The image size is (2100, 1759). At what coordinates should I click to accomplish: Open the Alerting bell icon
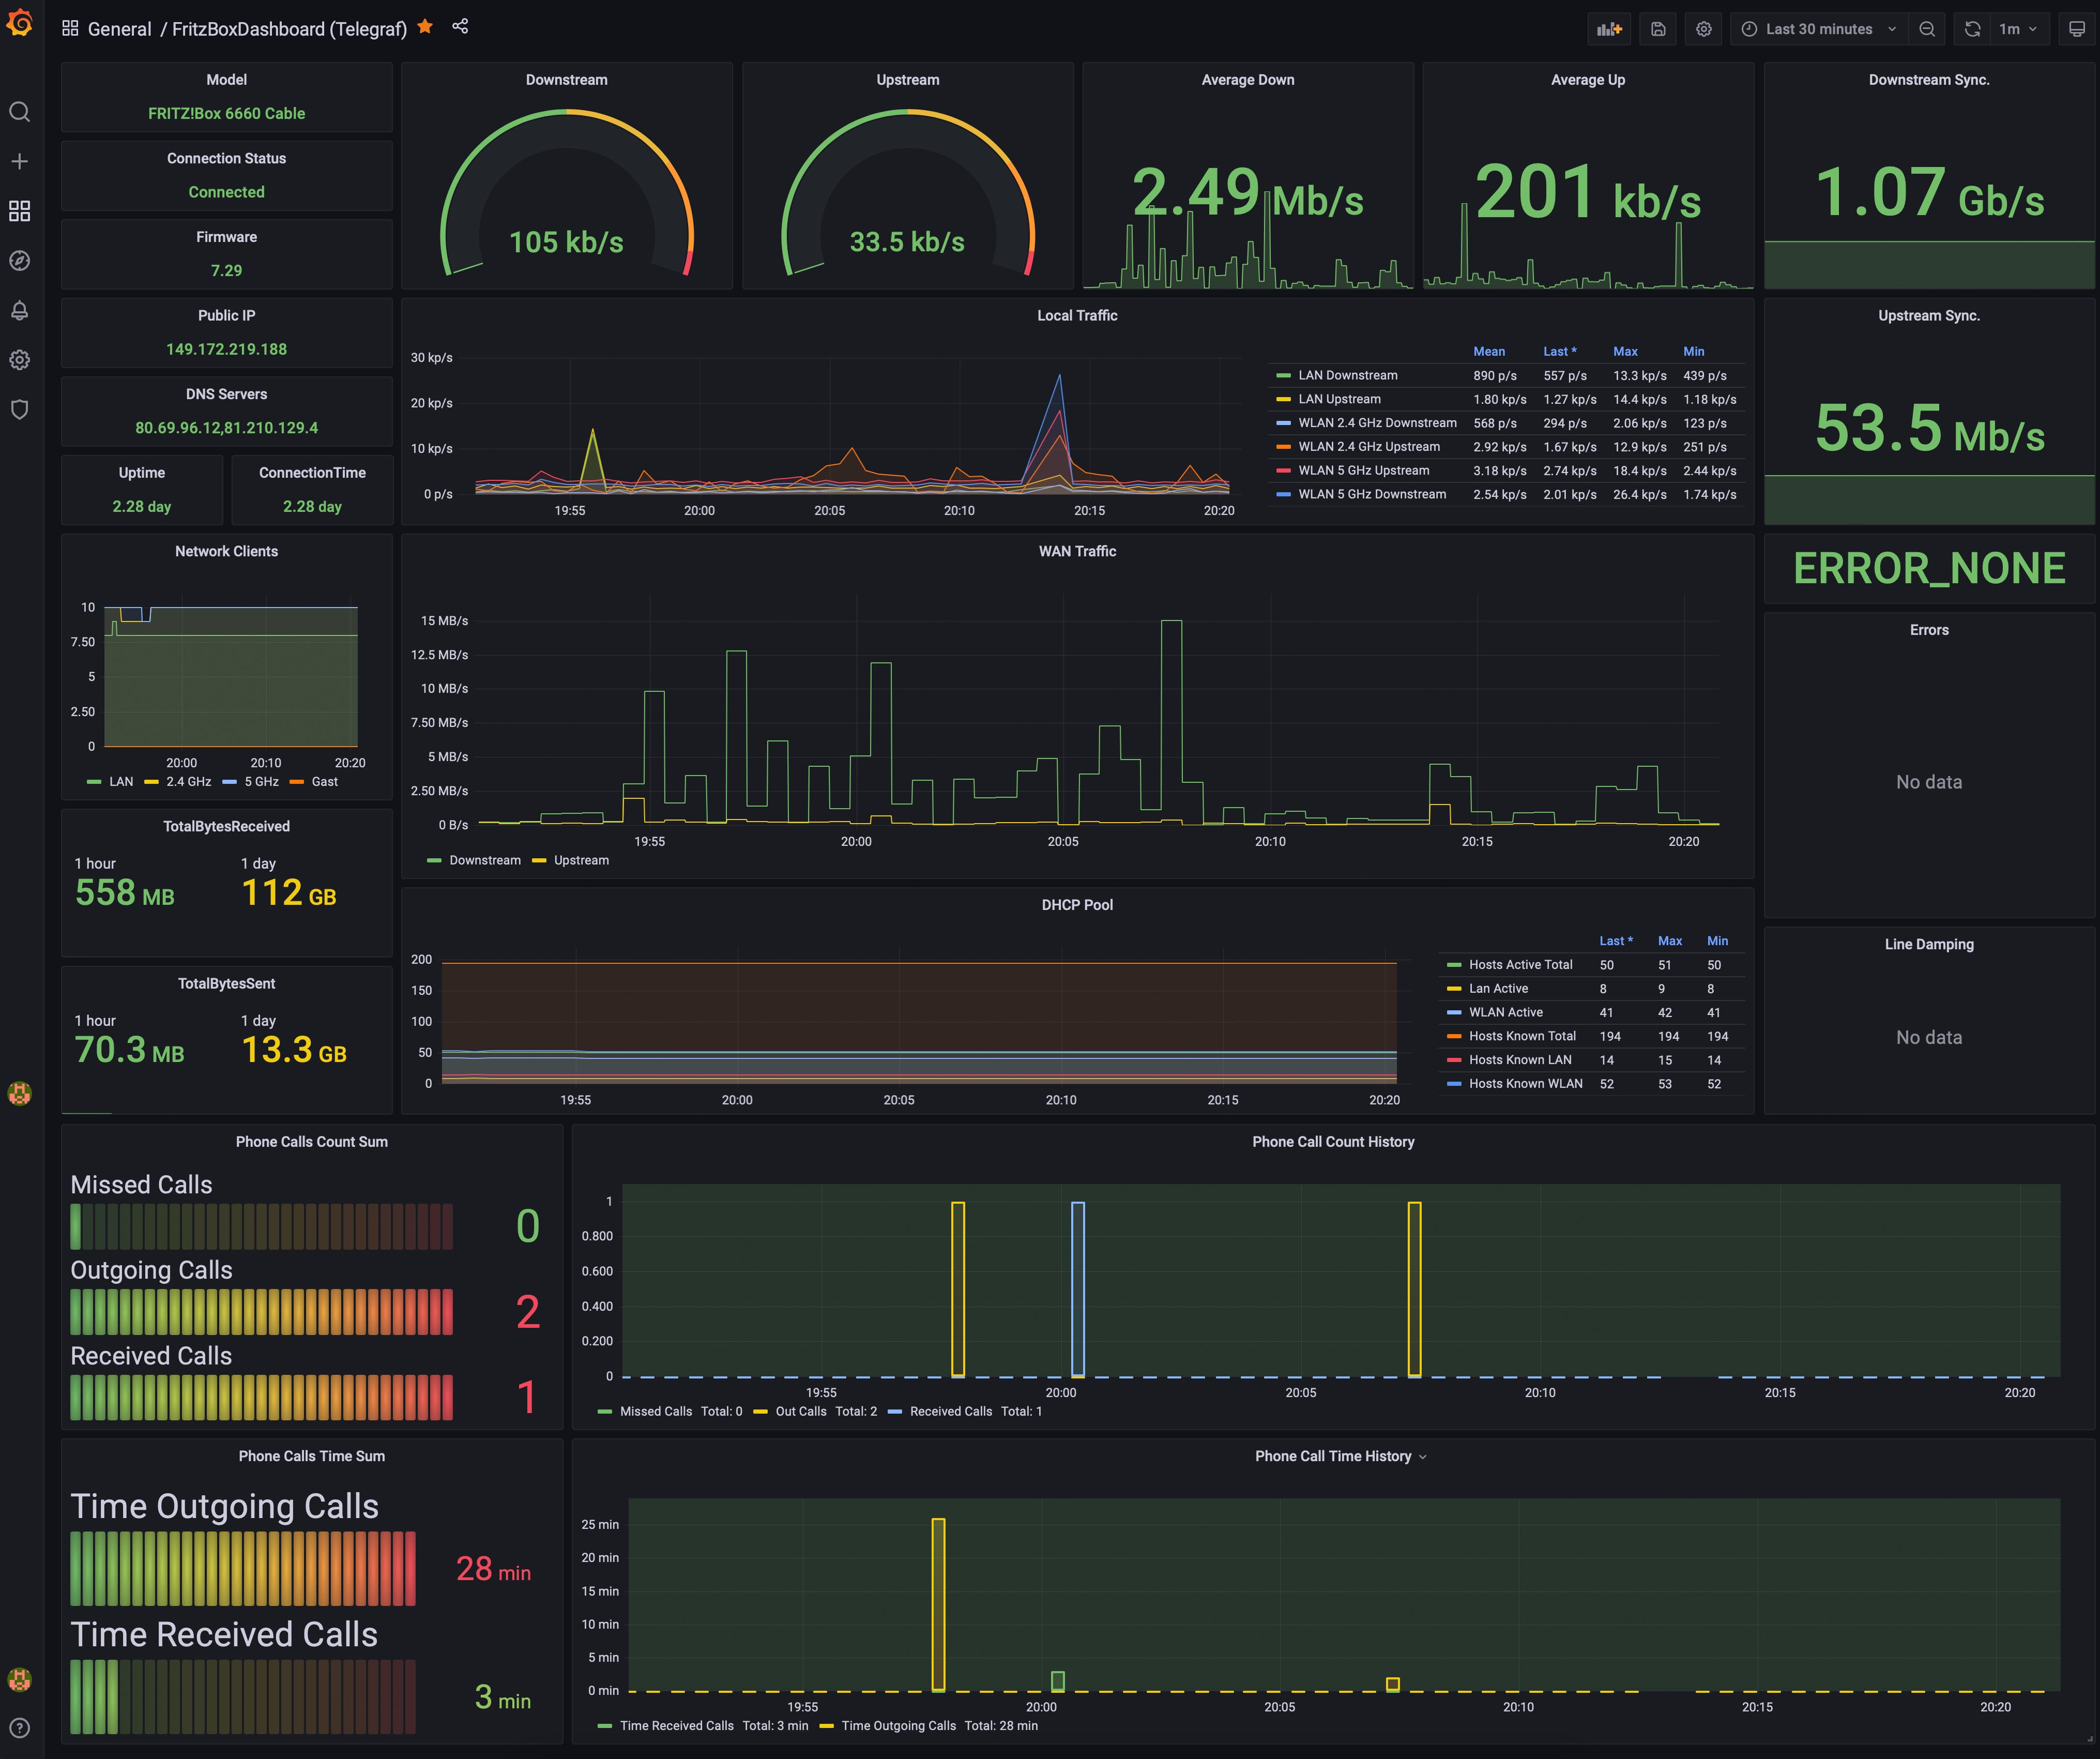tap(20, 310)
